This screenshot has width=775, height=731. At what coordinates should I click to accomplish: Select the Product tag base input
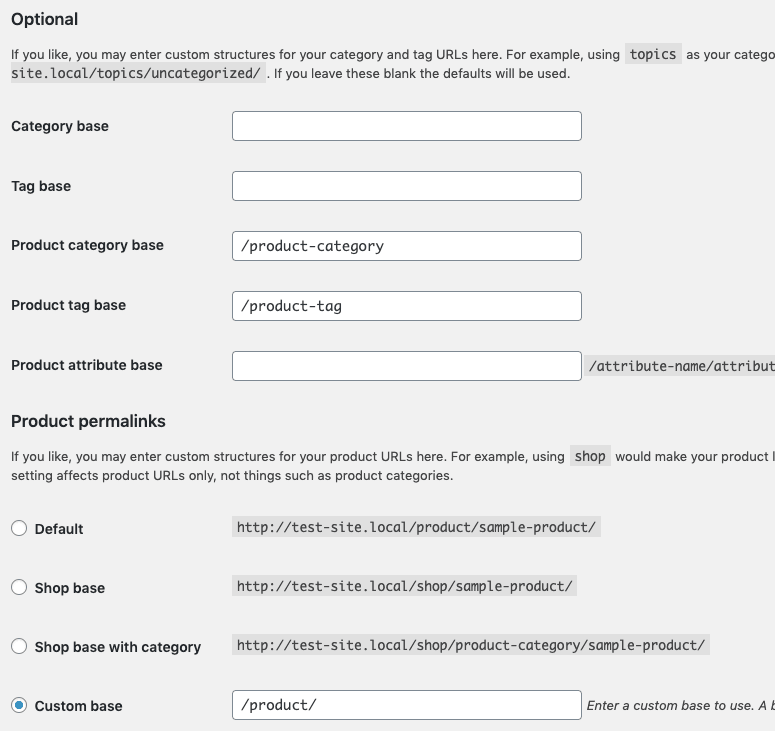coord(406,306)
